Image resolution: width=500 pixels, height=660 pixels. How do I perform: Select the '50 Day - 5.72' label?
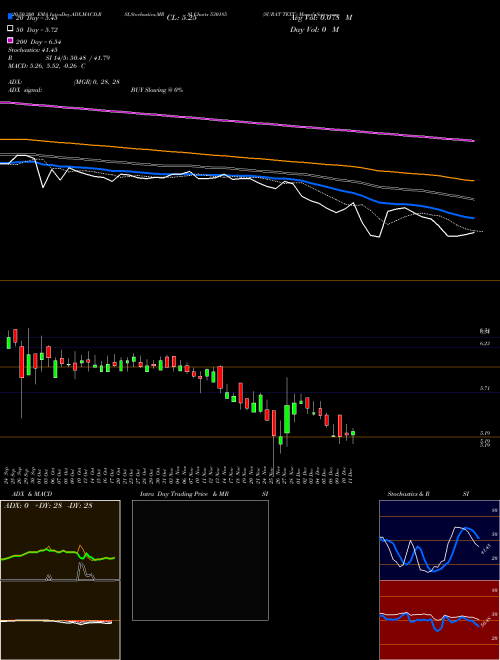37,30
